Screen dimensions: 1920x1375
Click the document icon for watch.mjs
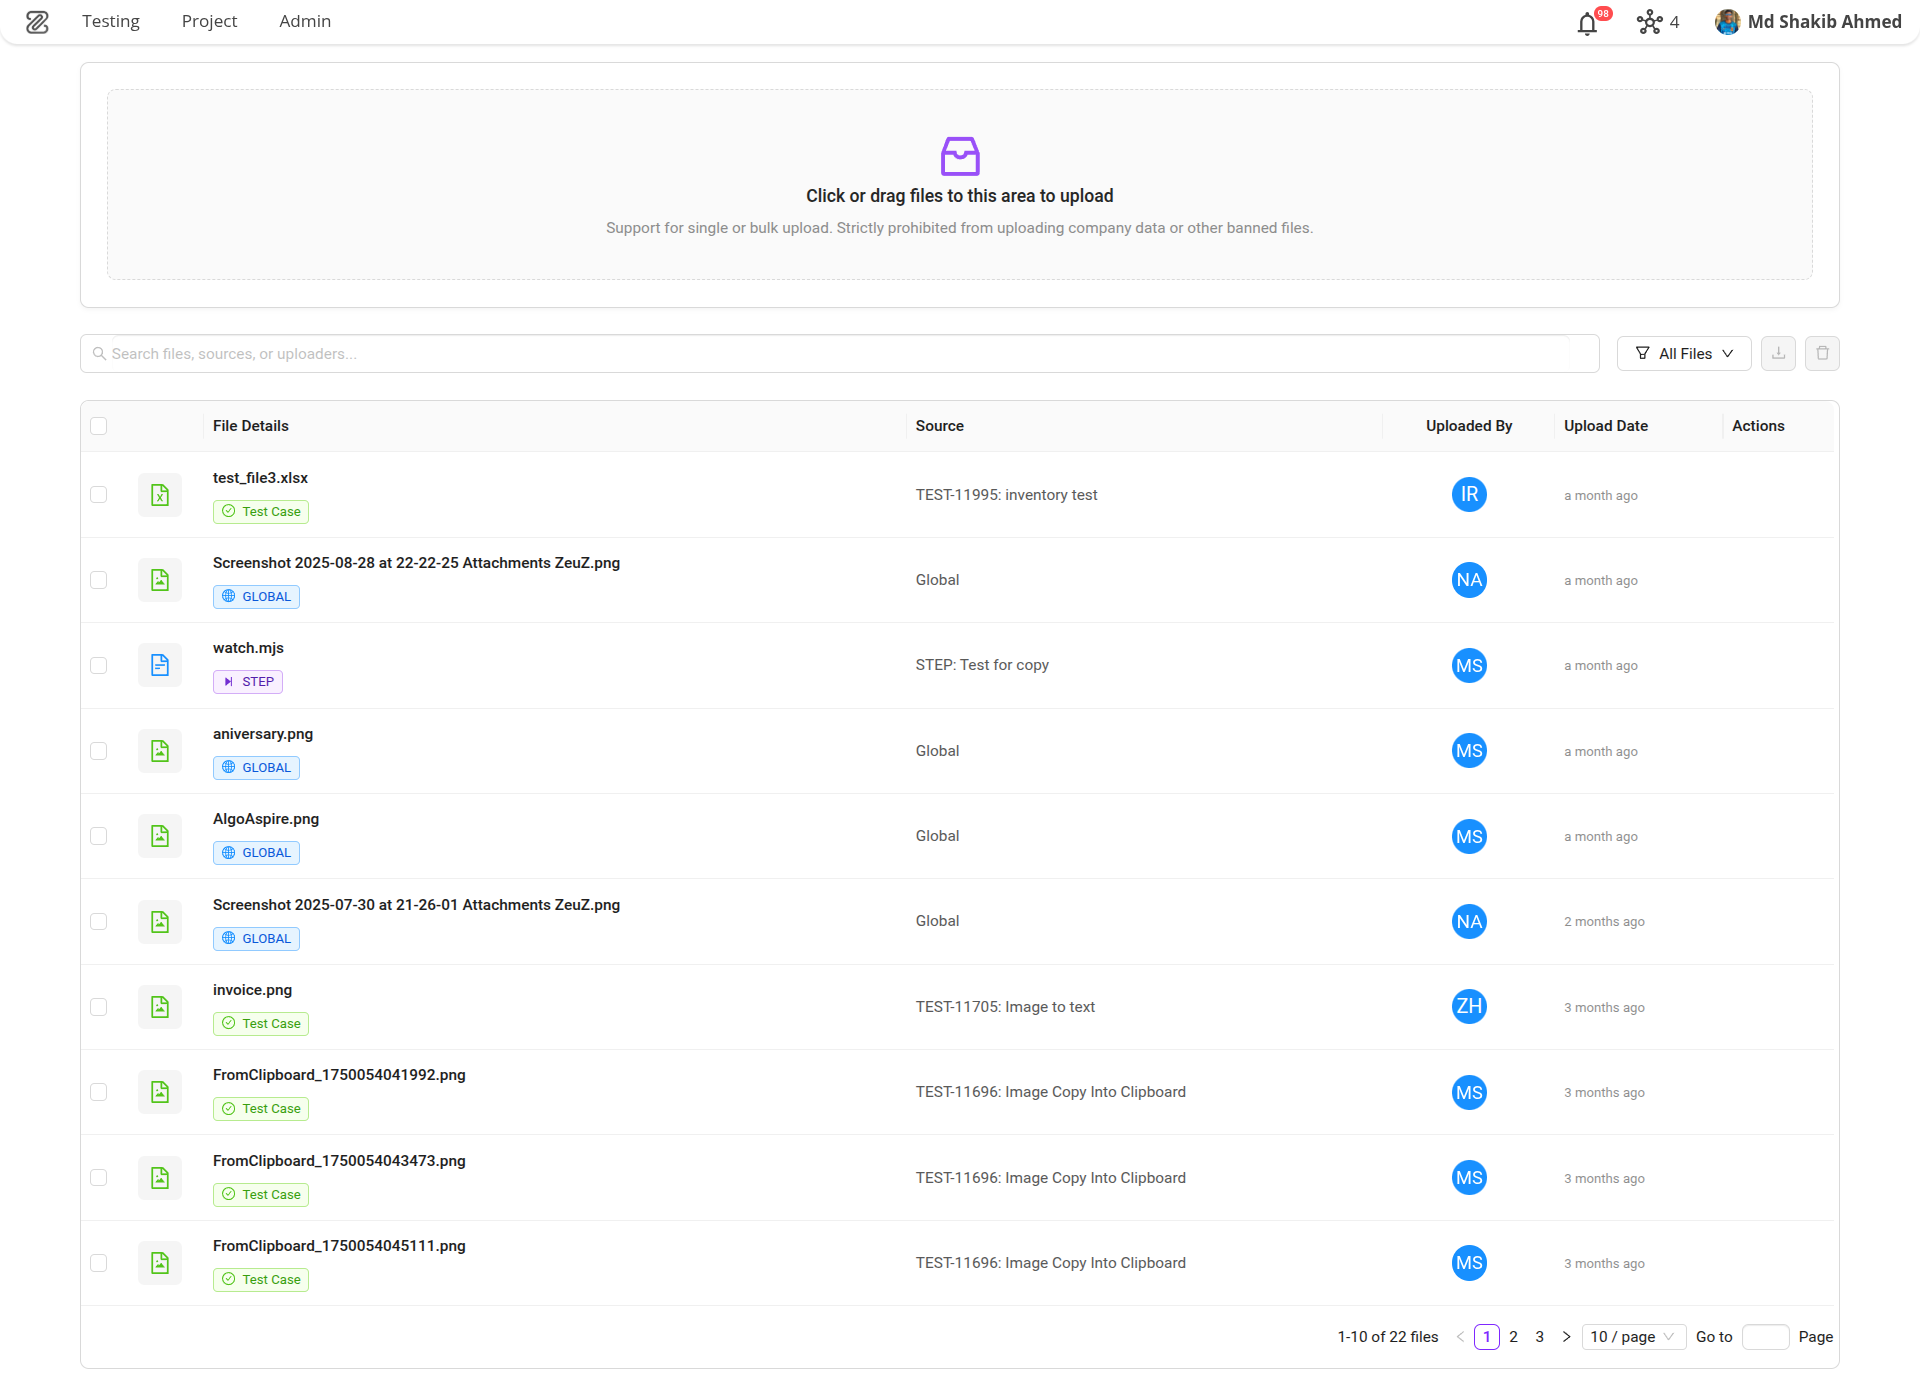160,665
